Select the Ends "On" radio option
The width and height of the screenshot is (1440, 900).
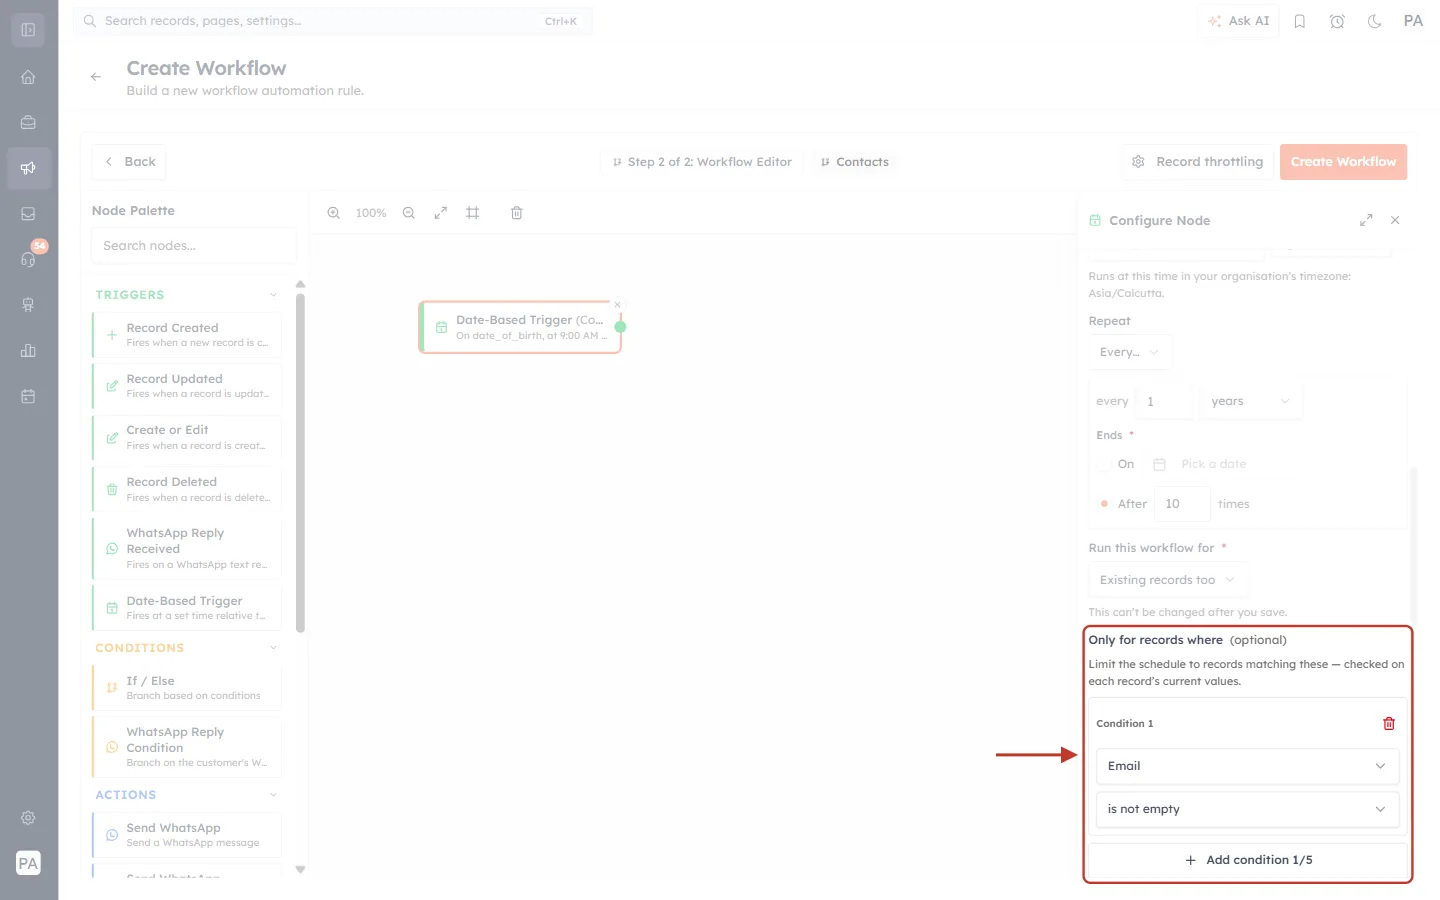pos(1104,464)
